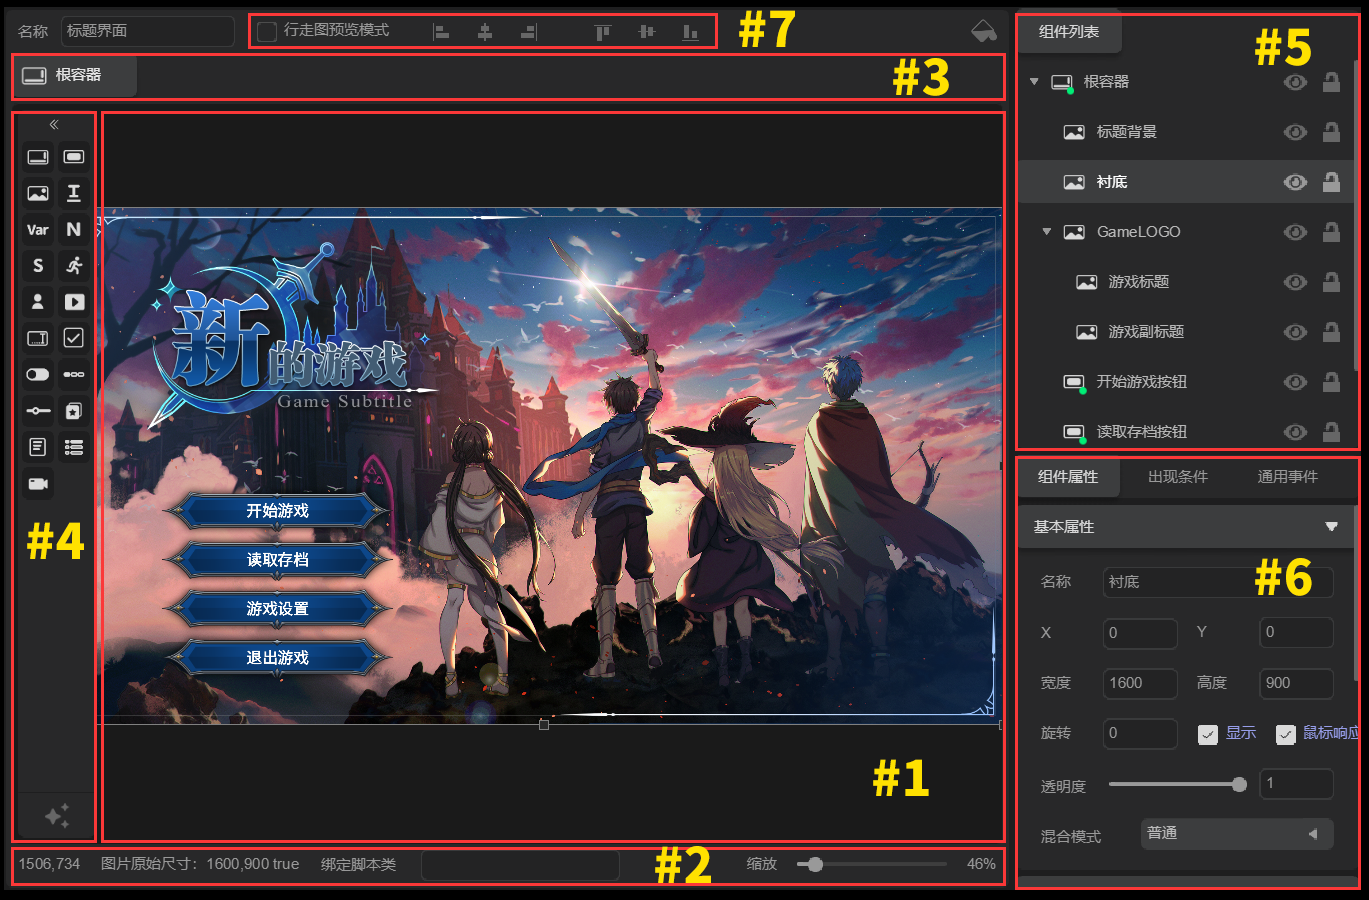Image resolution: width=1369 pixels, height=900 pixels.
Task: Select the 退出游戏 button on canvas
Action: click(278, 658)
